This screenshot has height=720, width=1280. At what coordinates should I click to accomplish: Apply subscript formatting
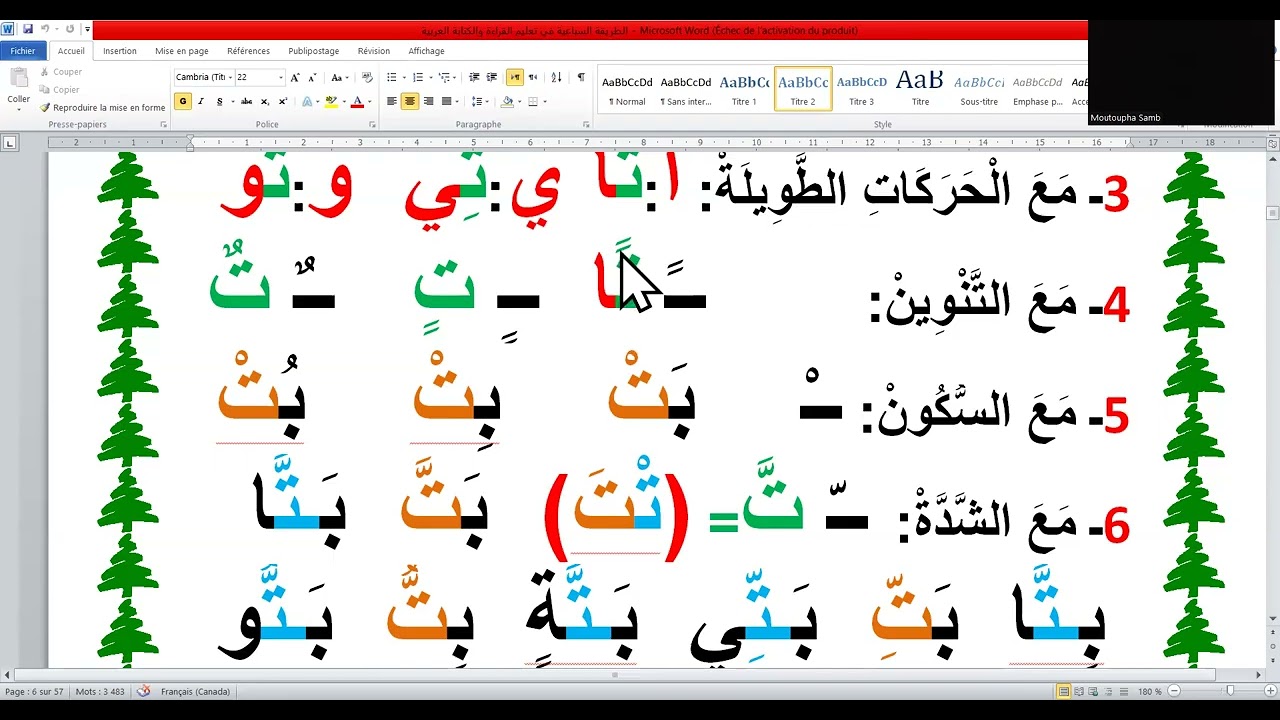point(265,101)
